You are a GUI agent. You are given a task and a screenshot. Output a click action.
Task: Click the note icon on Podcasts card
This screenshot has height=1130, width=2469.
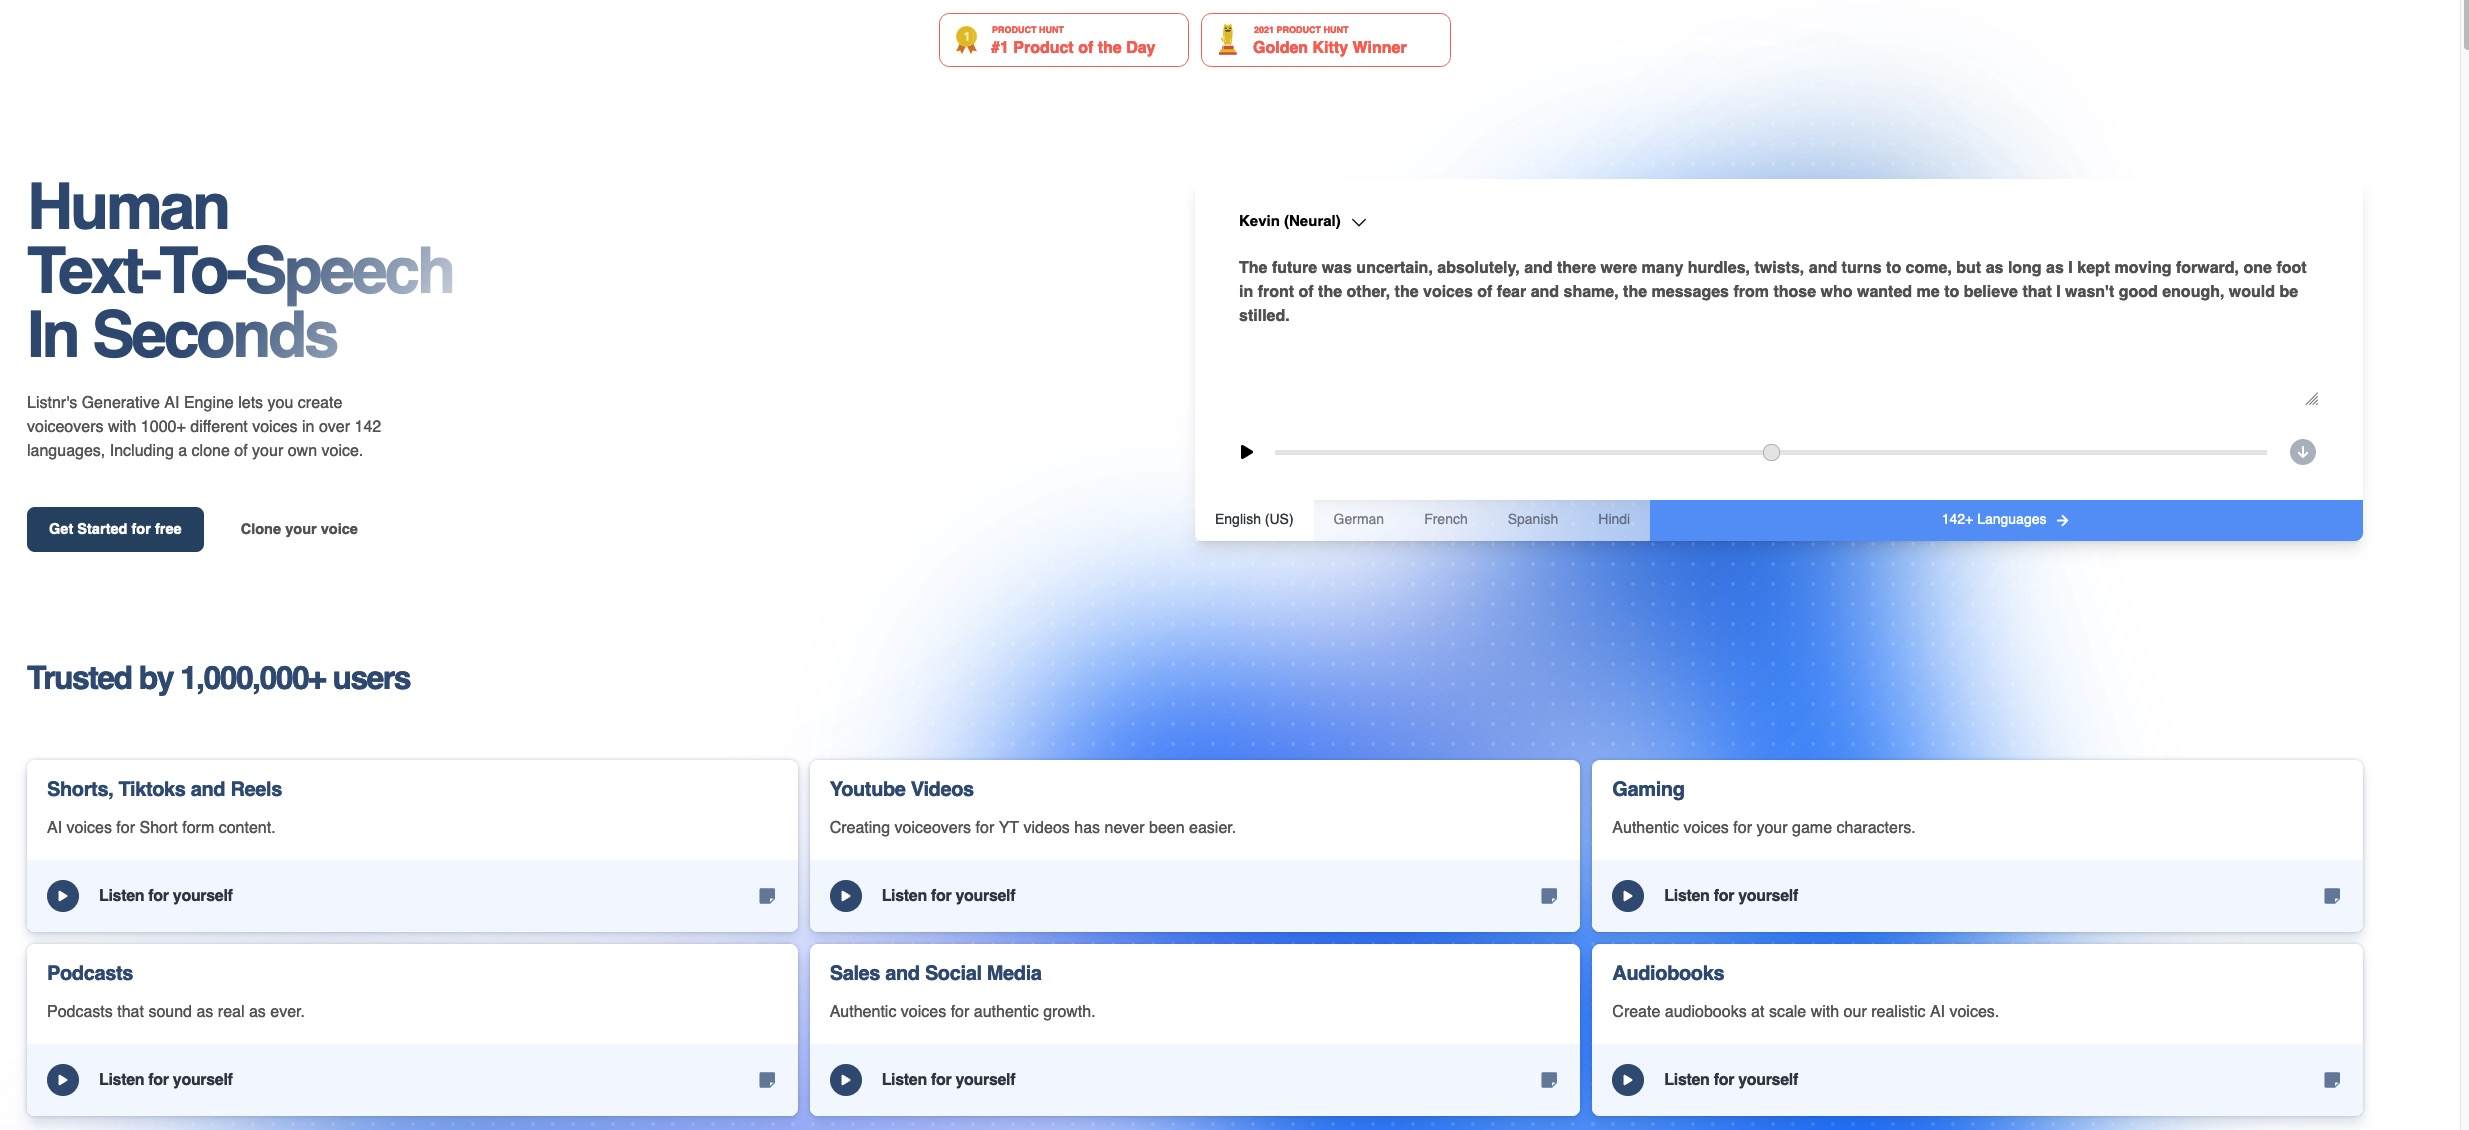(767, 1080)
